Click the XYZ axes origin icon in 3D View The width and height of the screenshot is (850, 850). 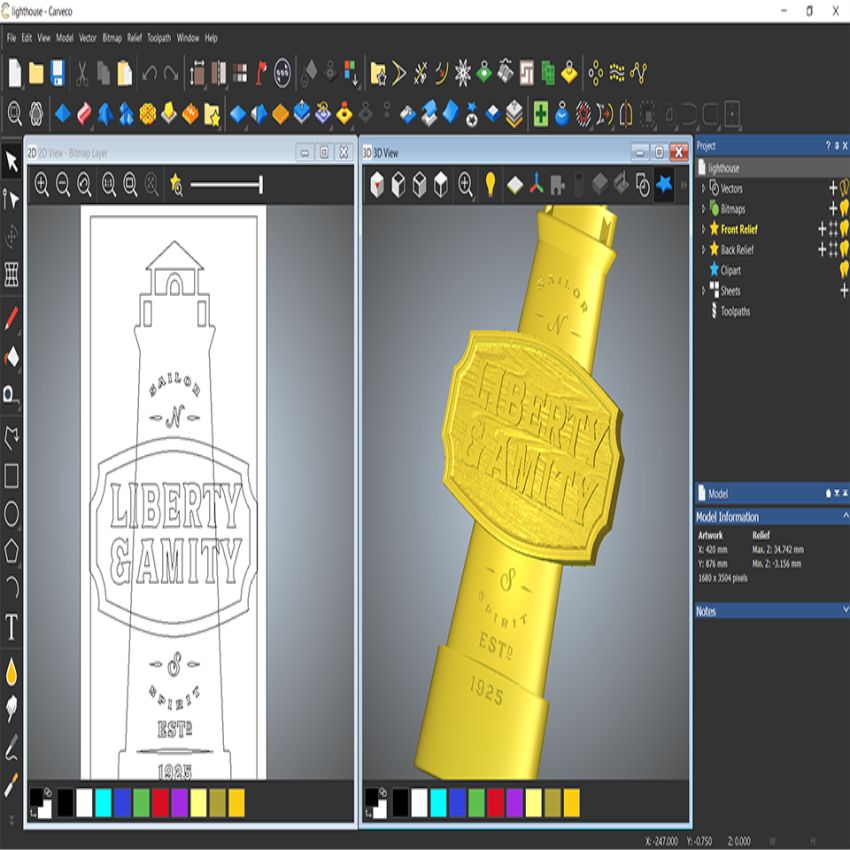coord(534,185)
